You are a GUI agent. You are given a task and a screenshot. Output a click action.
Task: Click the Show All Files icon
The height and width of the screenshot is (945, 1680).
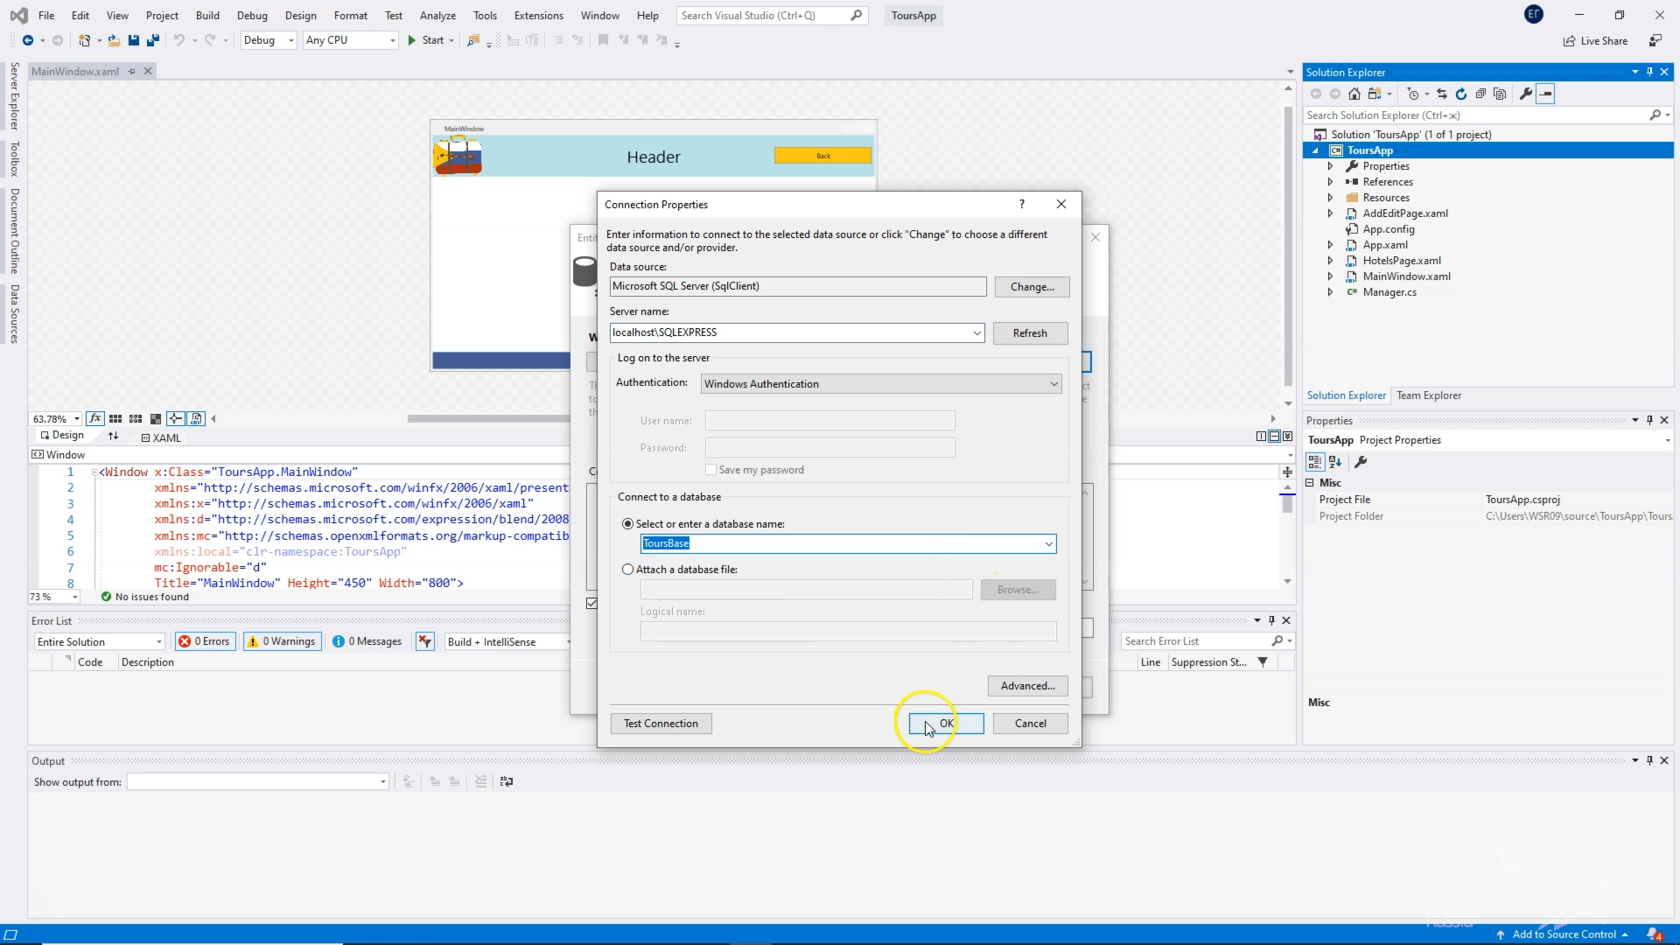1500,94
